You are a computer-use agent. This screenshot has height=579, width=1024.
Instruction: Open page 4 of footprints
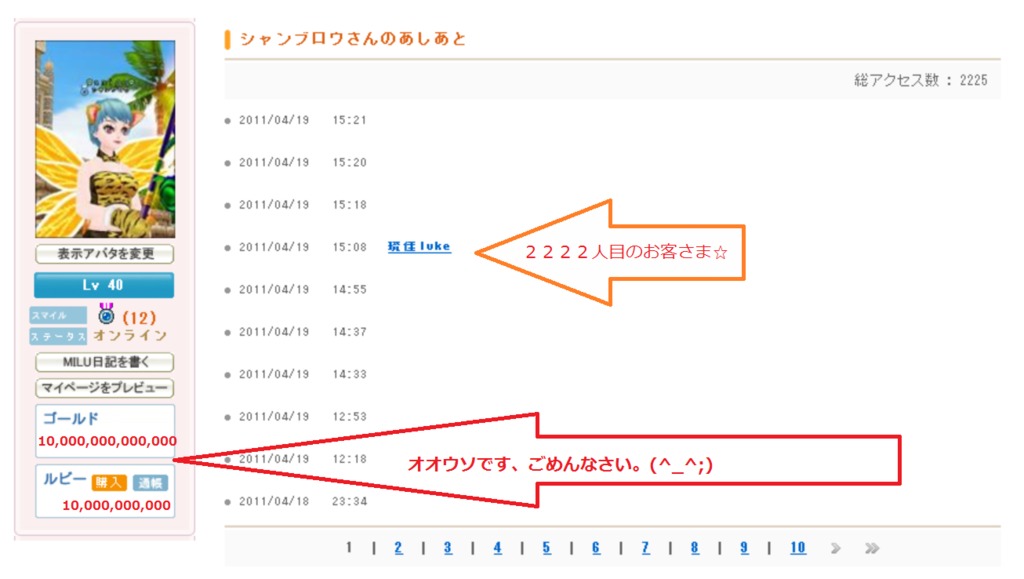point(498,548)
